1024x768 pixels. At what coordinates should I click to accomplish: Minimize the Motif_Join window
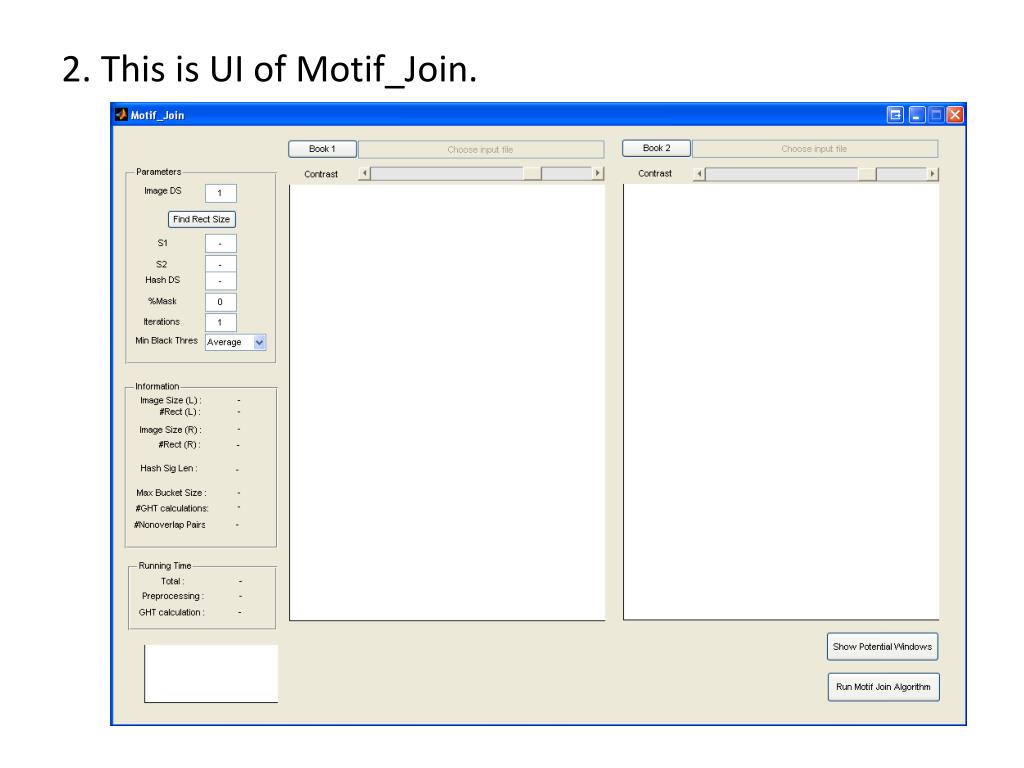tap(917, 115)
